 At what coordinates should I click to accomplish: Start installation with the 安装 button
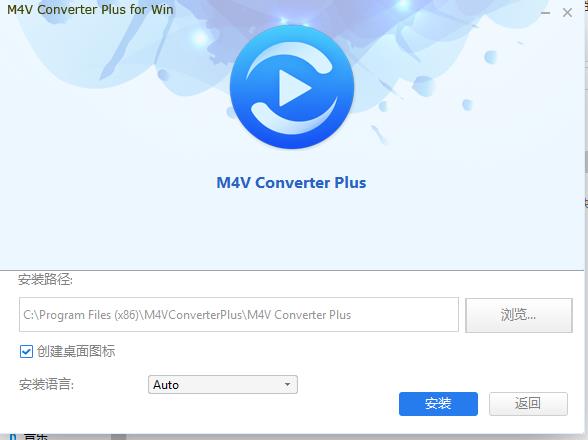point(438,404)
